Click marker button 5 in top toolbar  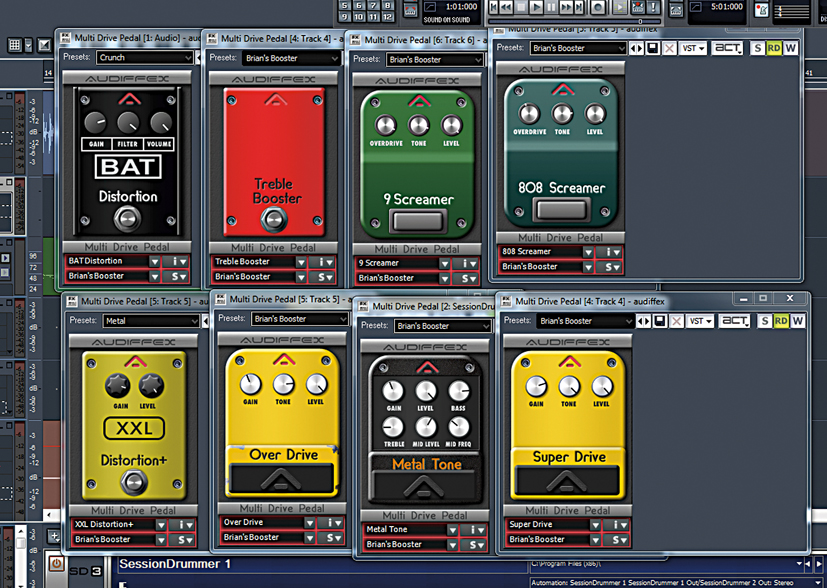click(x=344, y=6)
